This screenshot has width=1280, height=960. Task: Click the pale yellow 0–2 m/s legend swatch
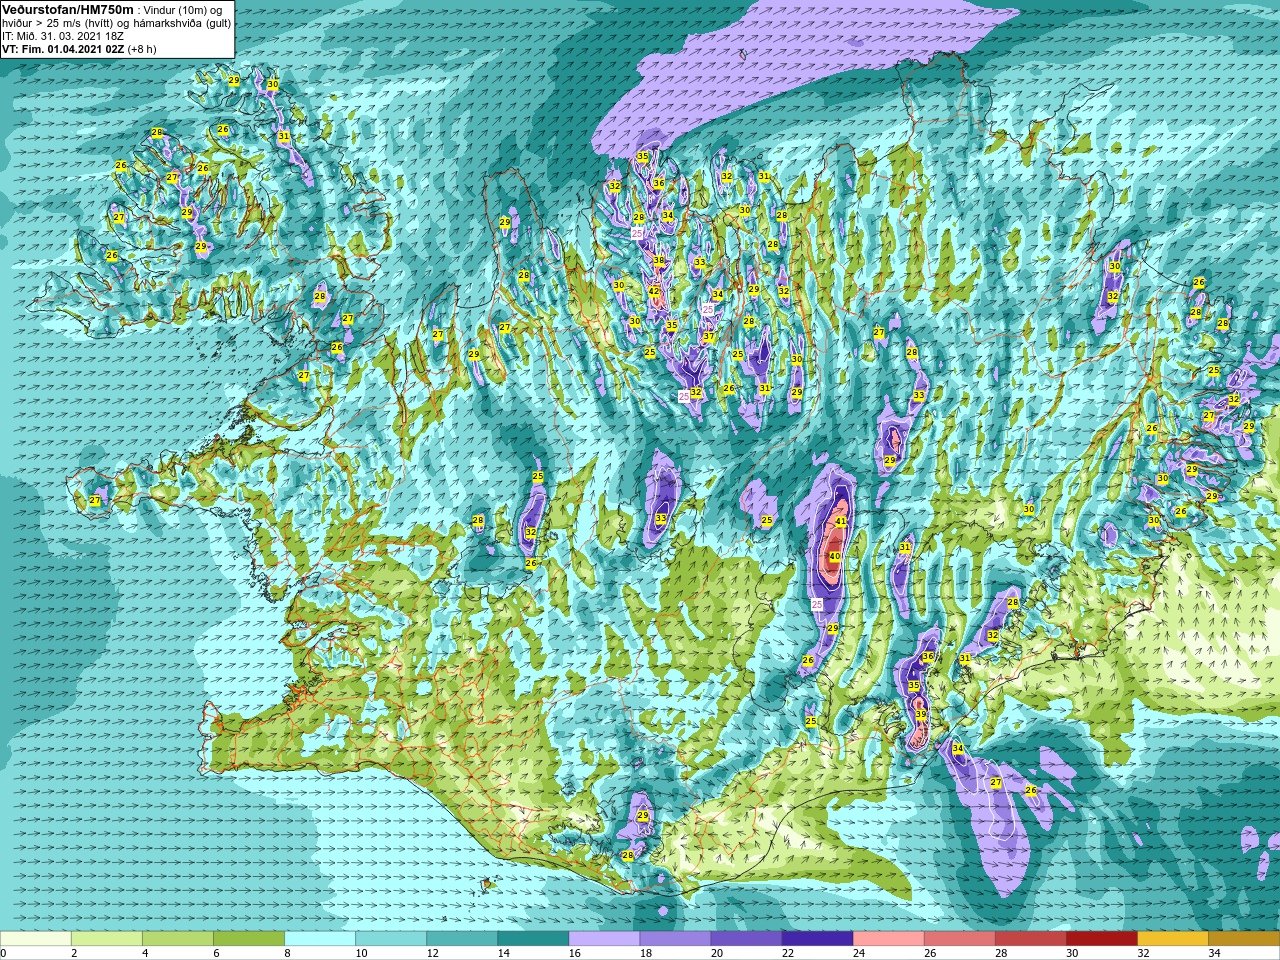tap(36, 939)
